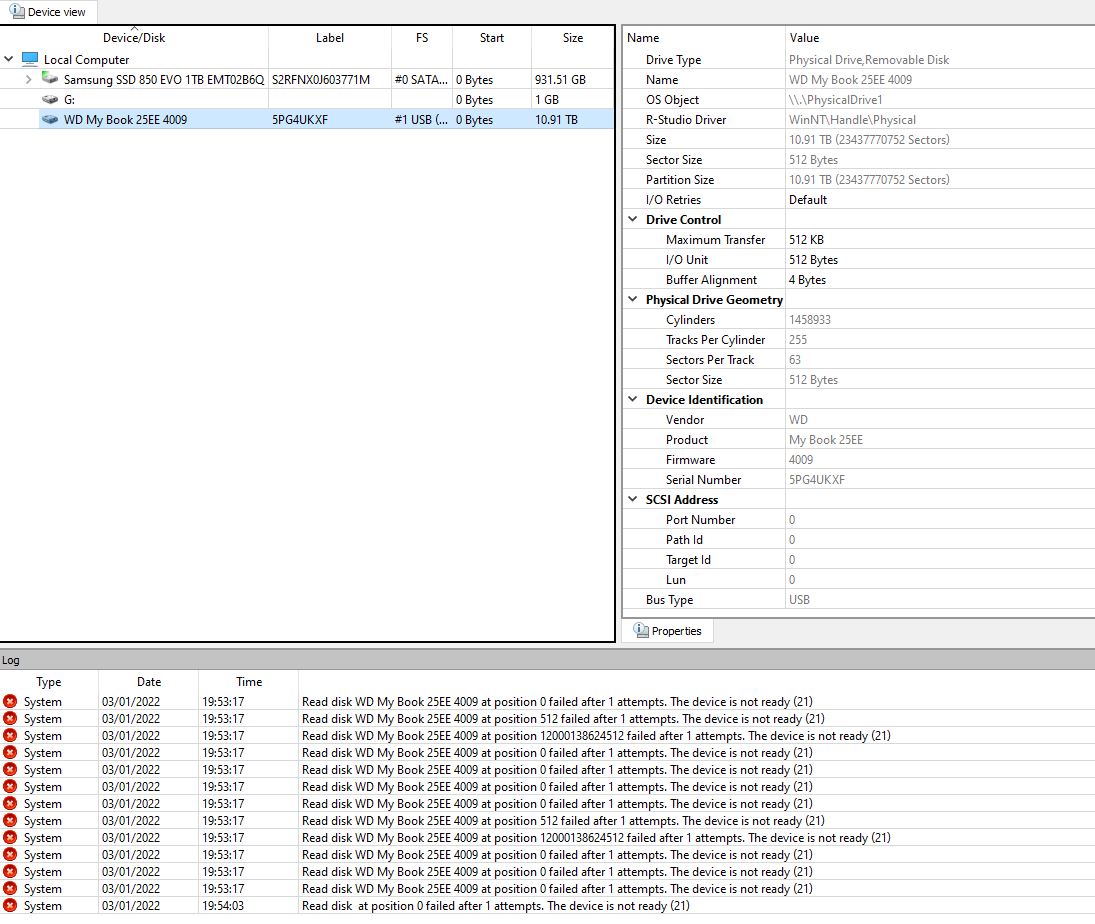Select the last log entry at 19:54:03

click(x=548, y=906)
